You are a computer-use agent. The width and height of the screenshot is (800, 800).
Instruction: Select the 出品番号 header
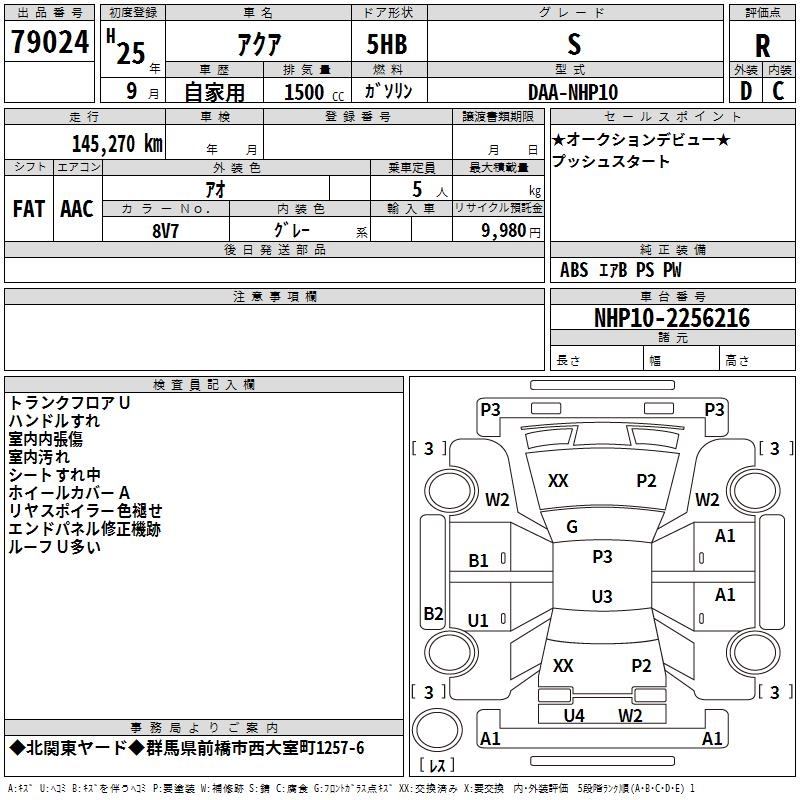[49, 13]
